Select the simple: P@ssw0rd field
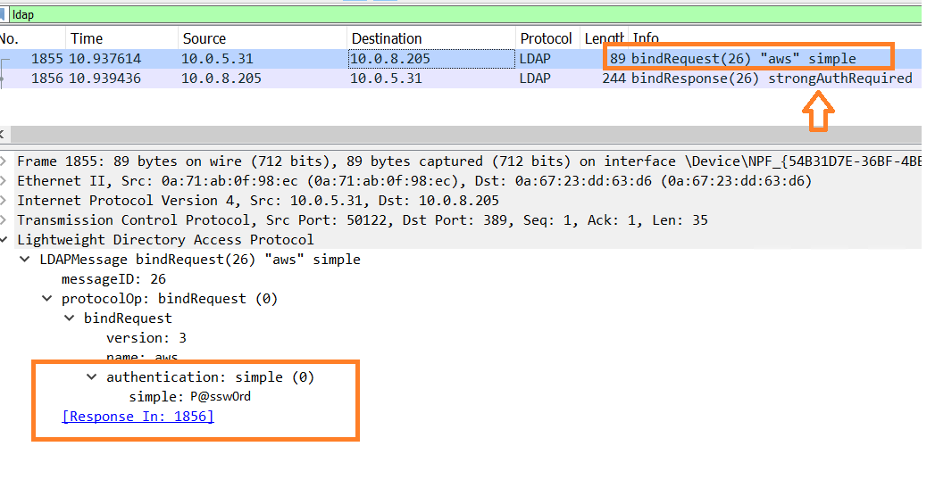This screenshot has height=496, width=934. (189, 397)
